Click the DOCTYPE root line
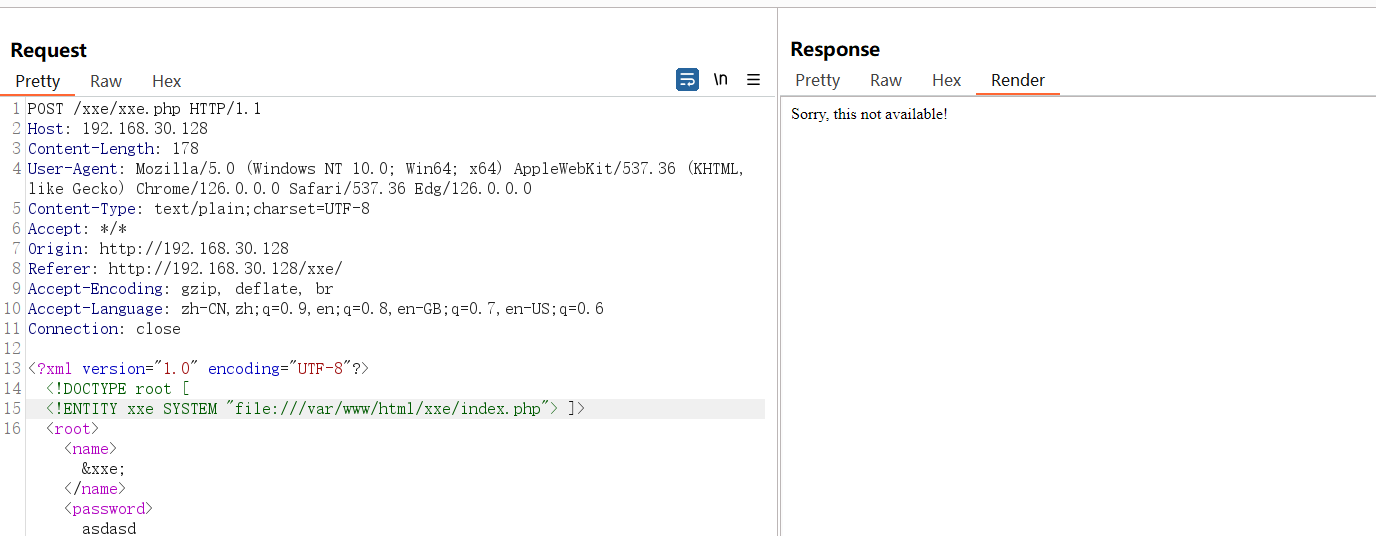 click(118, 388)
